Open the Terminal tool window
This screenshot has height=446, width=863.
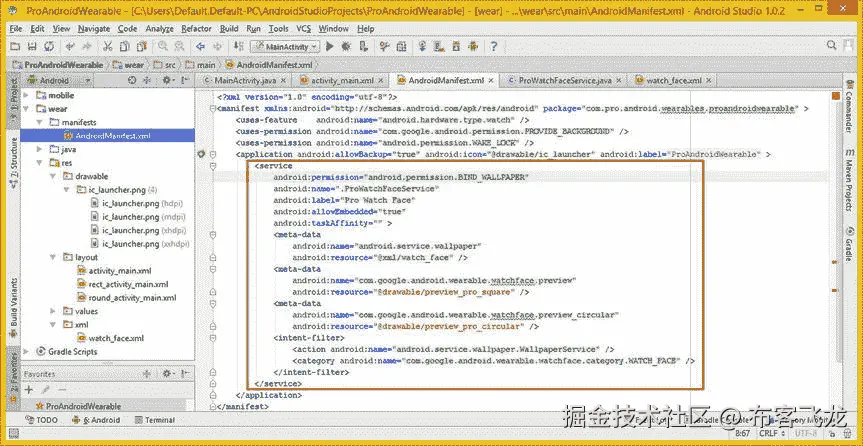[155, 420]
